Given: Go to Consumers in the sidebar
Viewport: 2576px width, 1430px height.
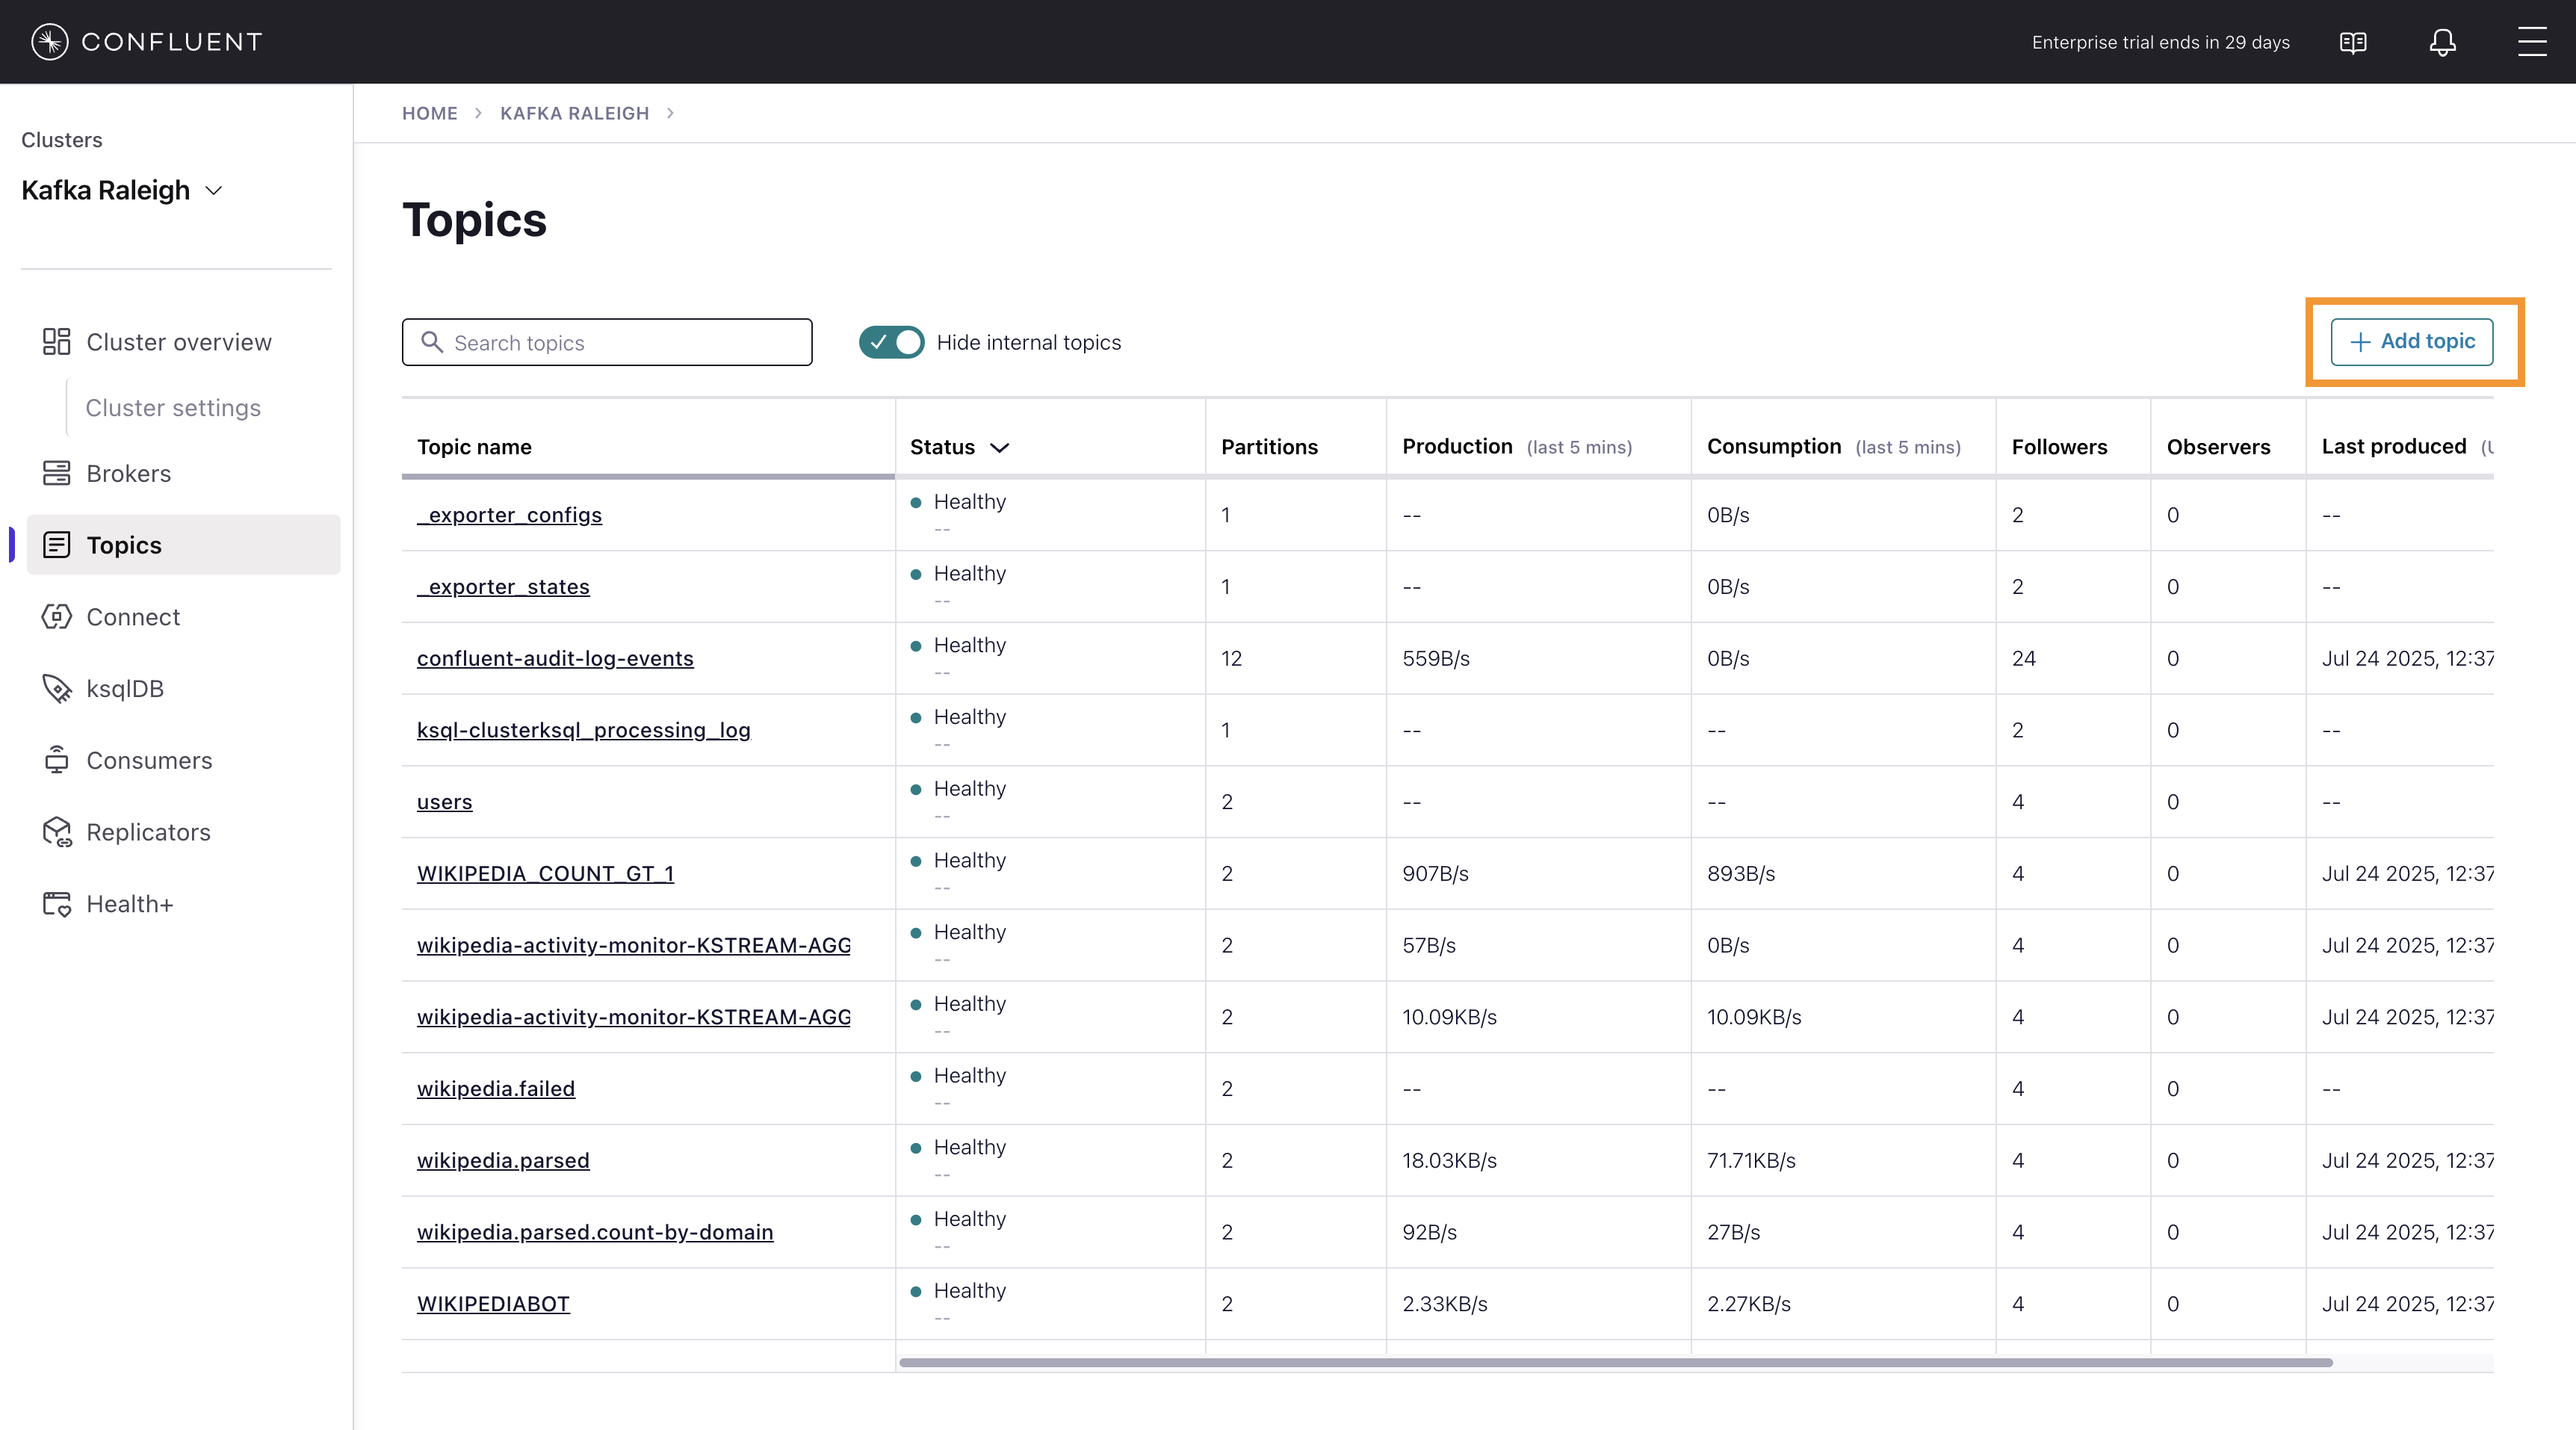Looking at the screenshot, I should pos(149,760).
